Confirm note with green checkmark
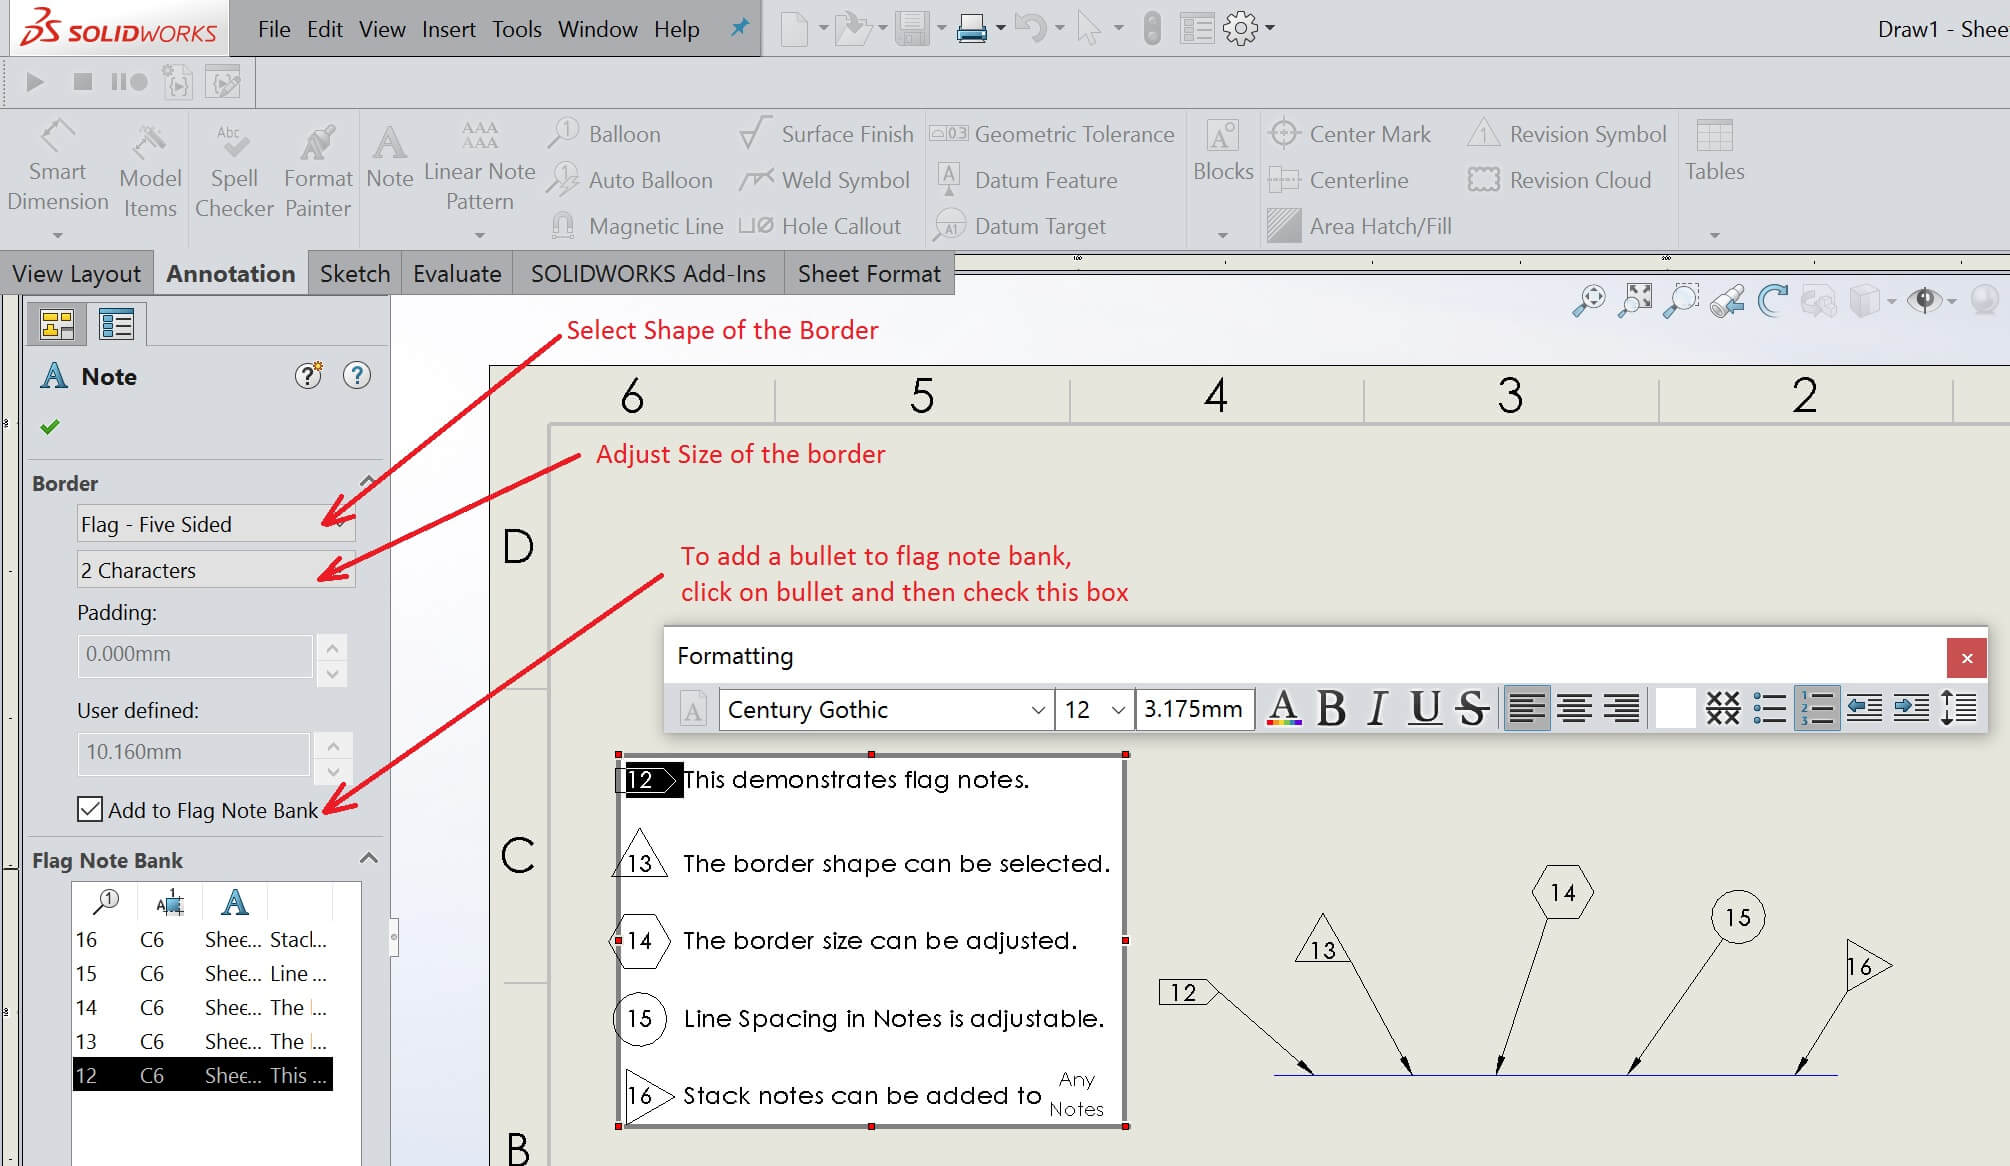This screenshot has height=1166, width=2010. pos(50,427)
